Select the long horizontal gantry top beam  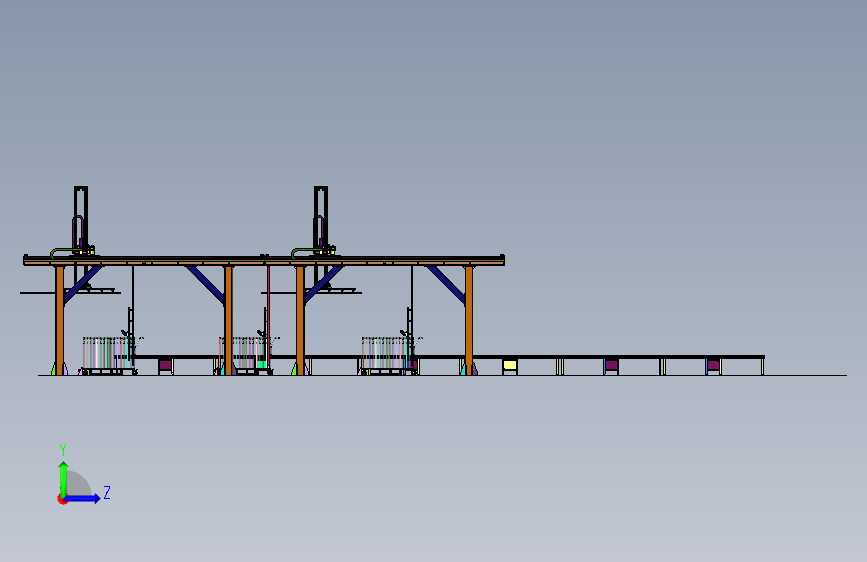point(264,261)
